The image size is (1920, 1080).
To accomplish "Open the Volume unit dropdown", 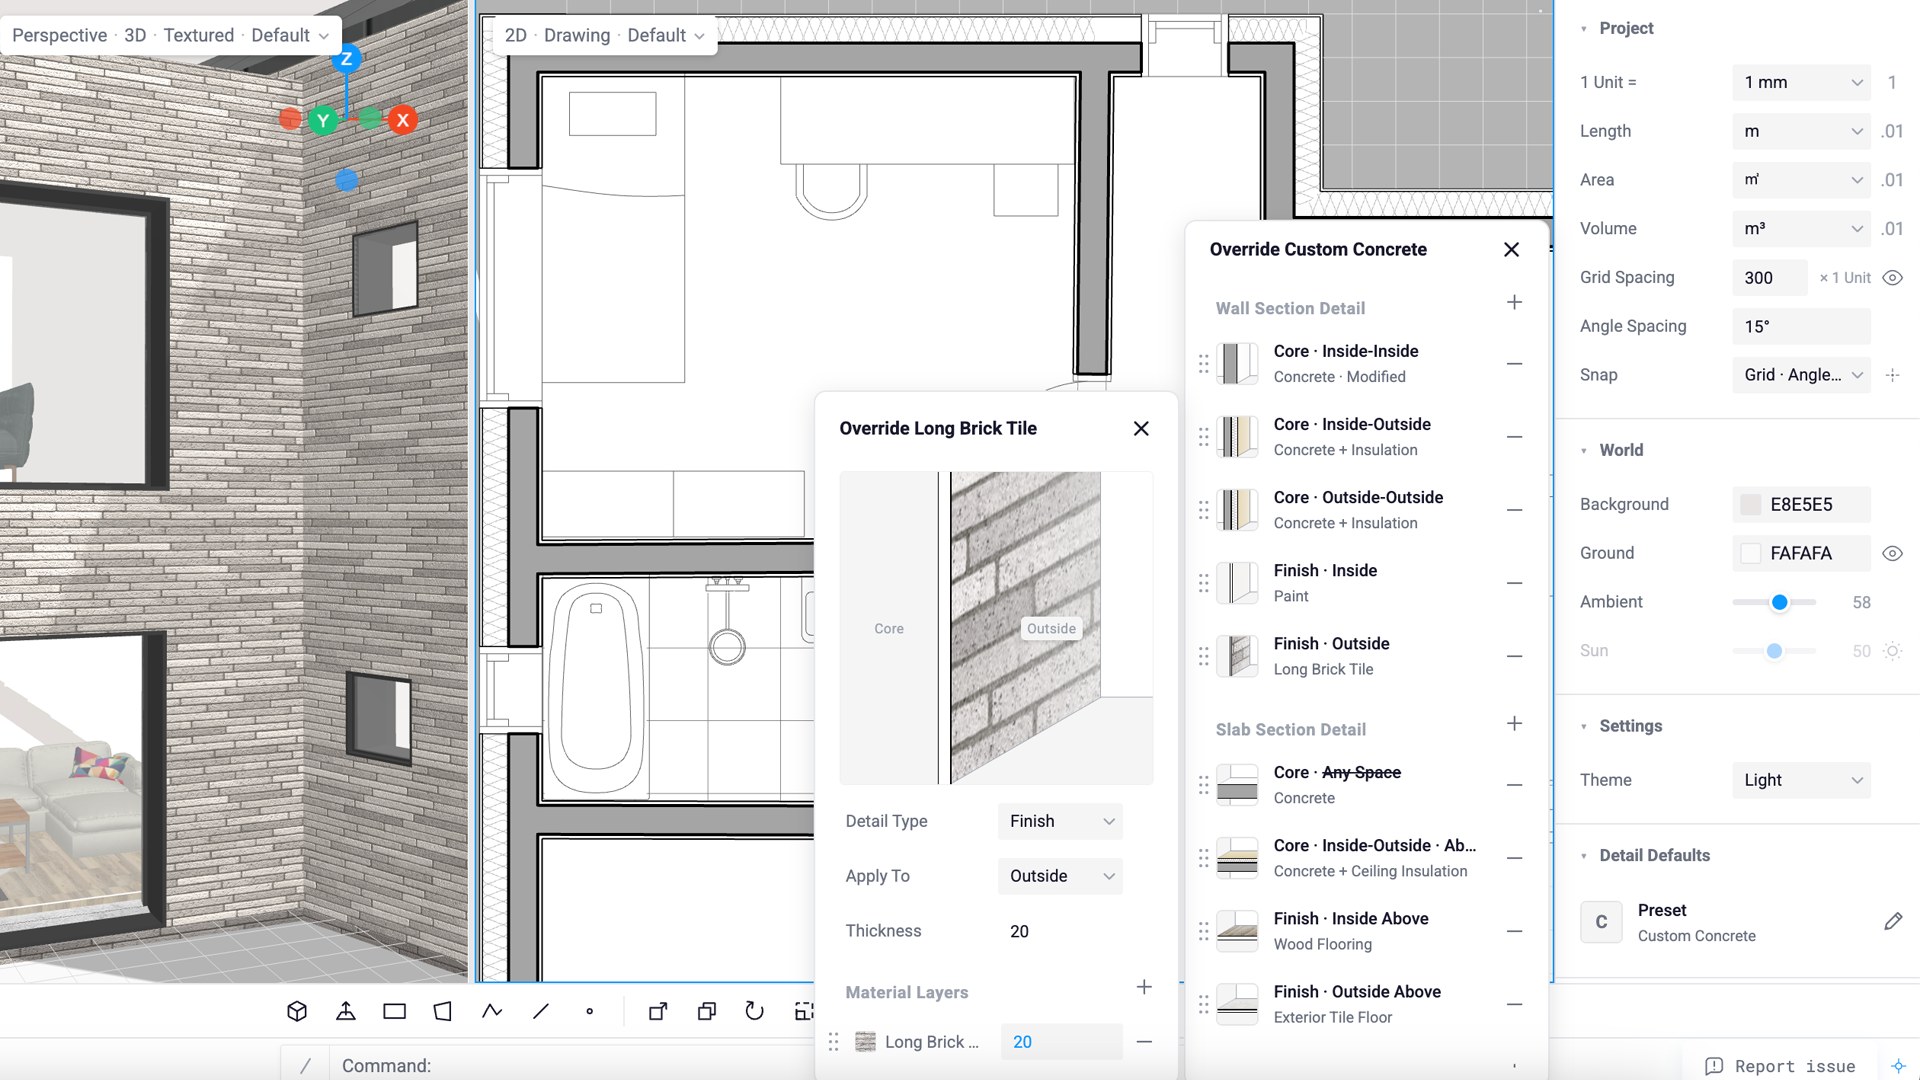I will click(1801, 229).
